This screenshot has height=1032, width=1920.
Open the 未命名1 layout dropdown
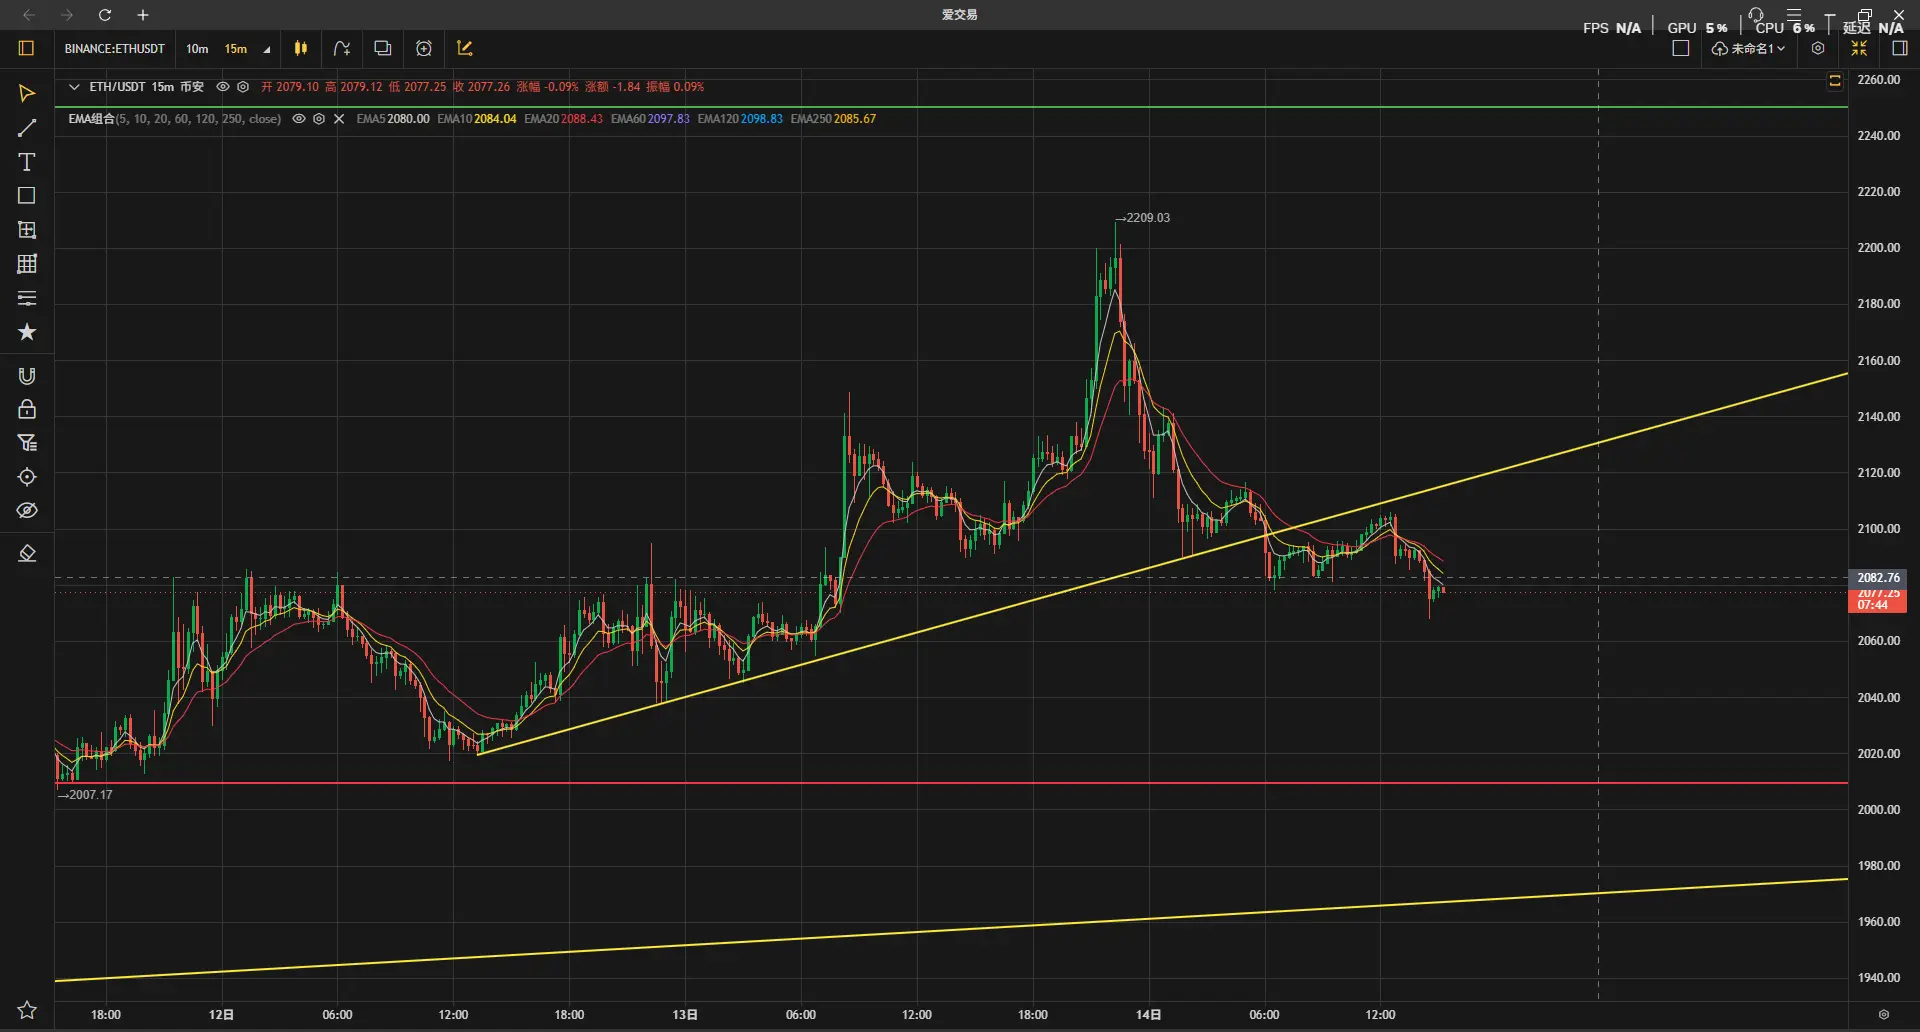[1748, 49]
